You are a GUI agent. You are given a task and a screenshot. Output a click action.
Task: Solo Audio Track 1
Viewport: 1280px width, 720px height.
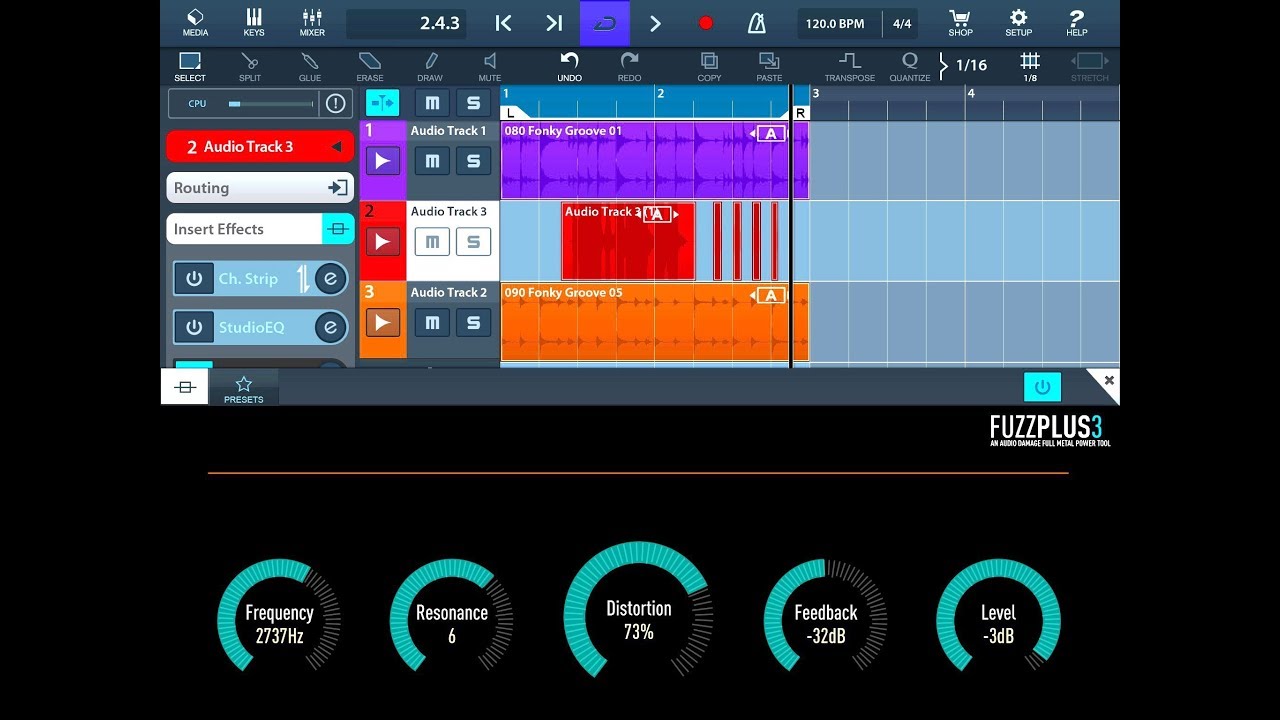point(473,161)
